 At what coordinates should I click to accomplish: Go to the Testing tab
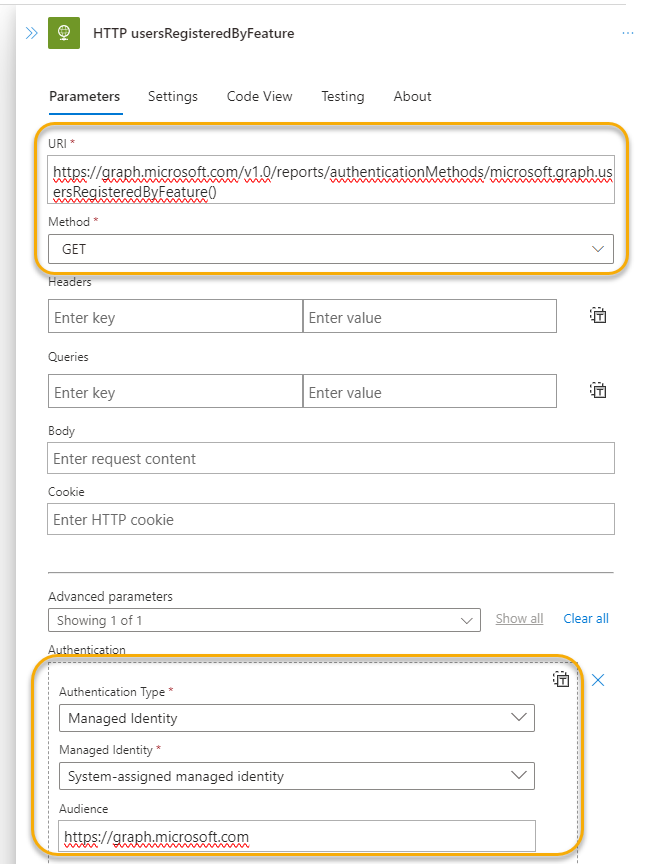tap(343, 96)
